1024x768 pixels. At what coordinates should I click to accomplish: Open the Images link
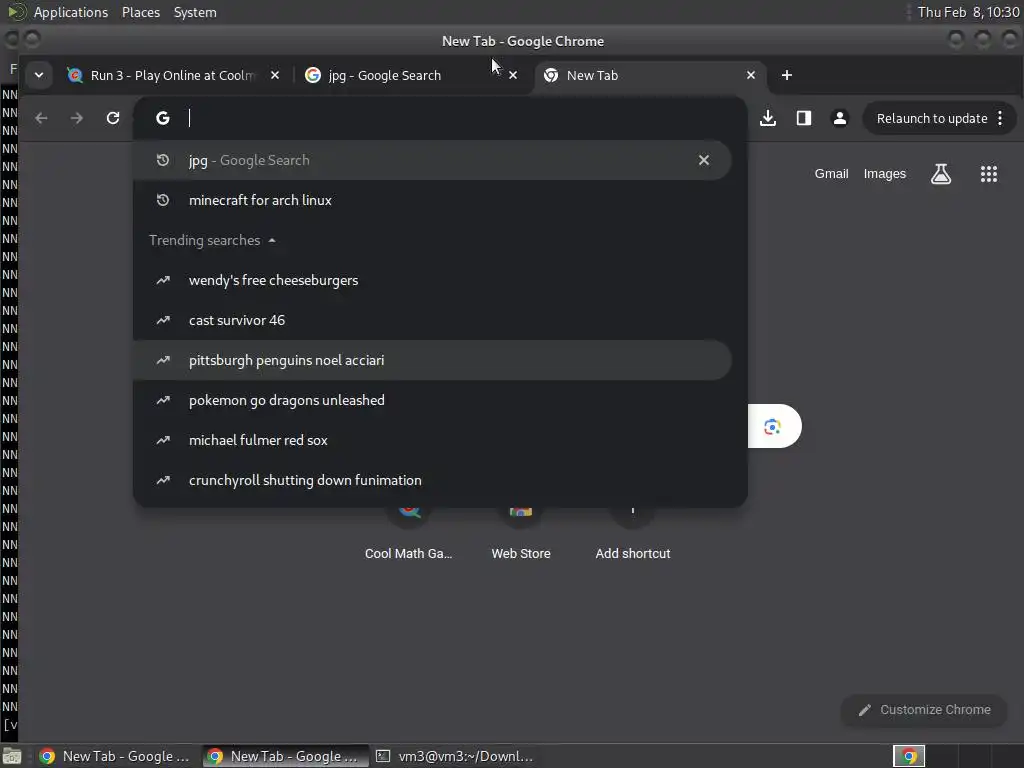click(885, 174)
